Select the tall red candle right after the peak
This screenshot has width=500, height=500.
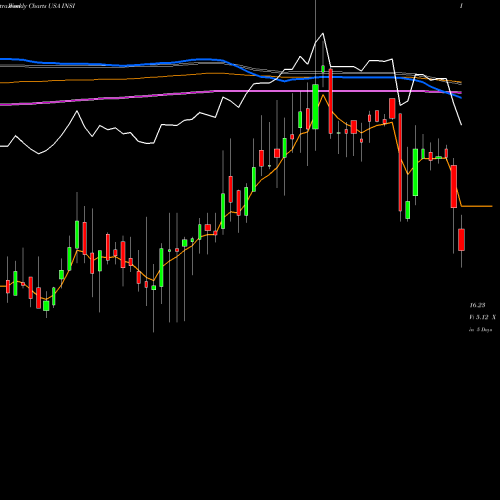click(331, 101)
